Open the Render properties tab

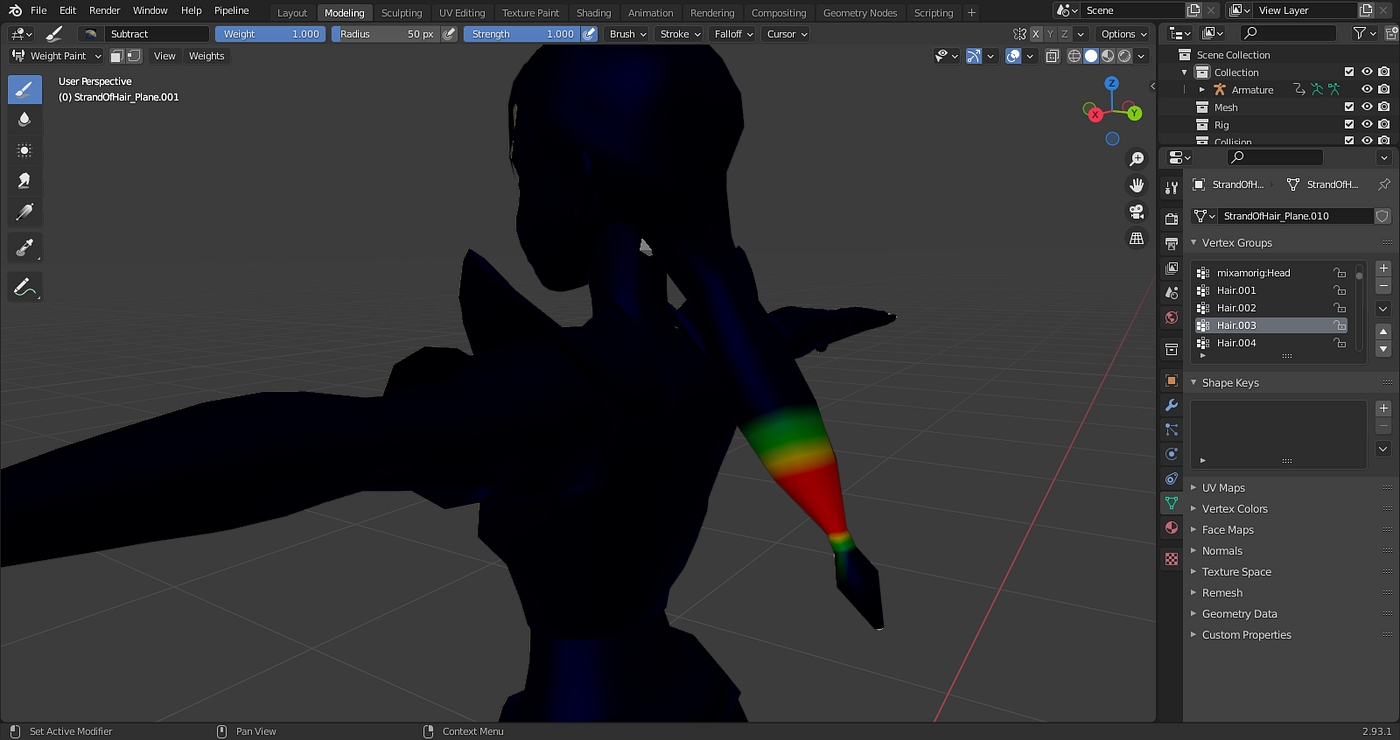click(1171, 213)
